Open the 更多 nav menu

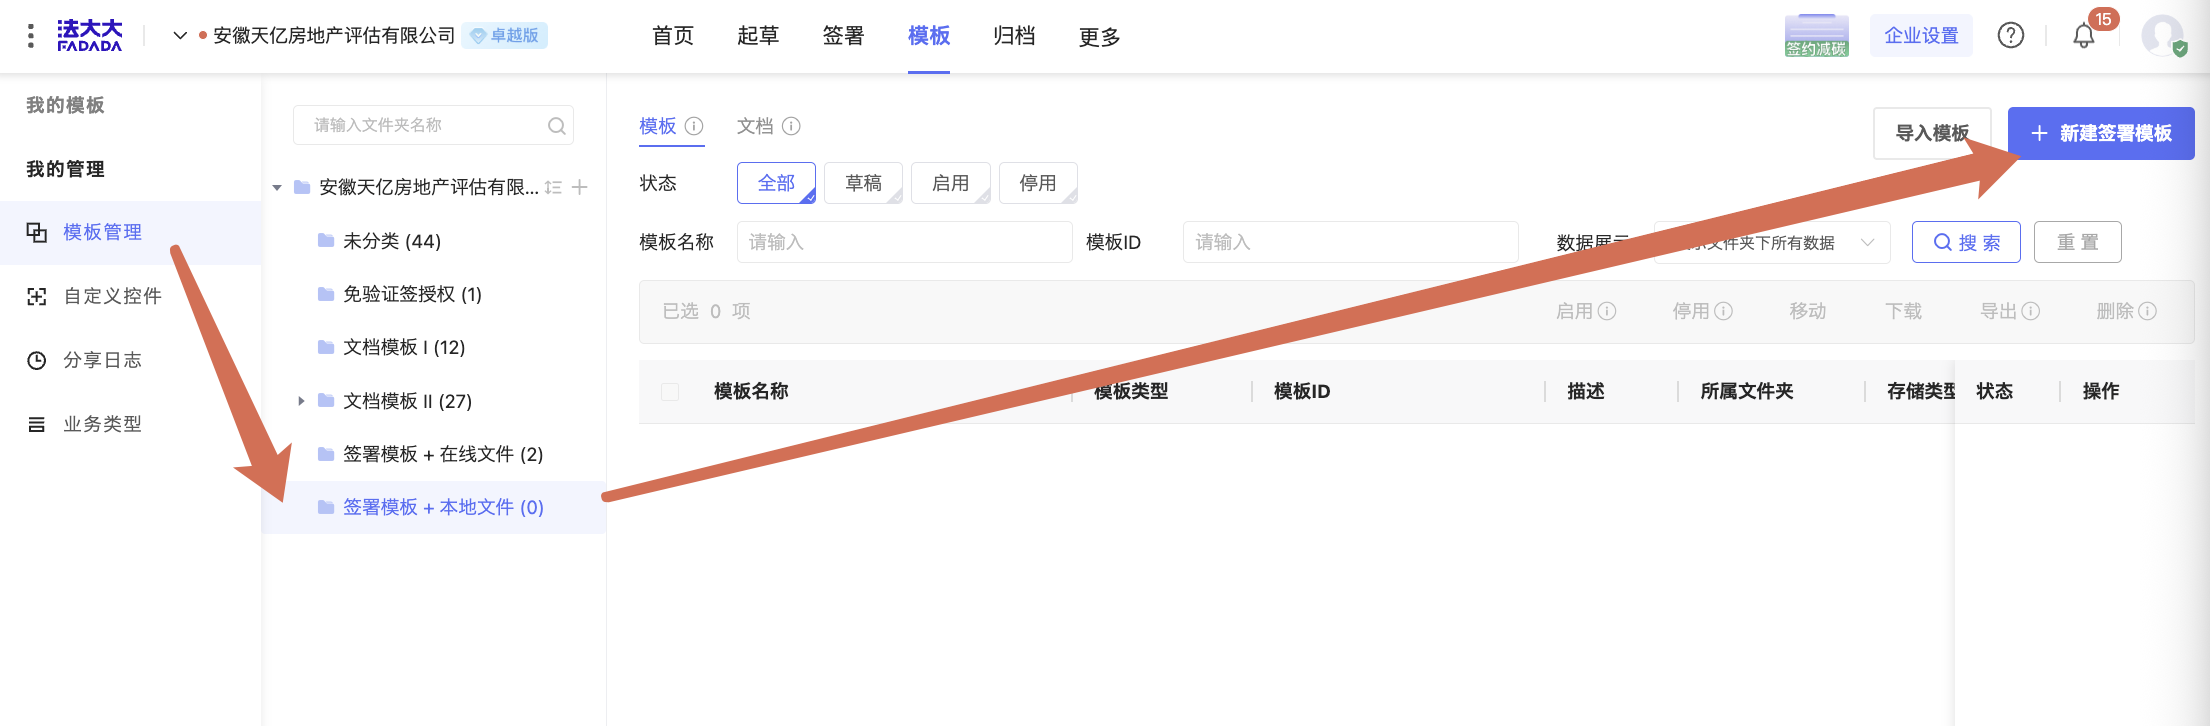coord(1099,36)
